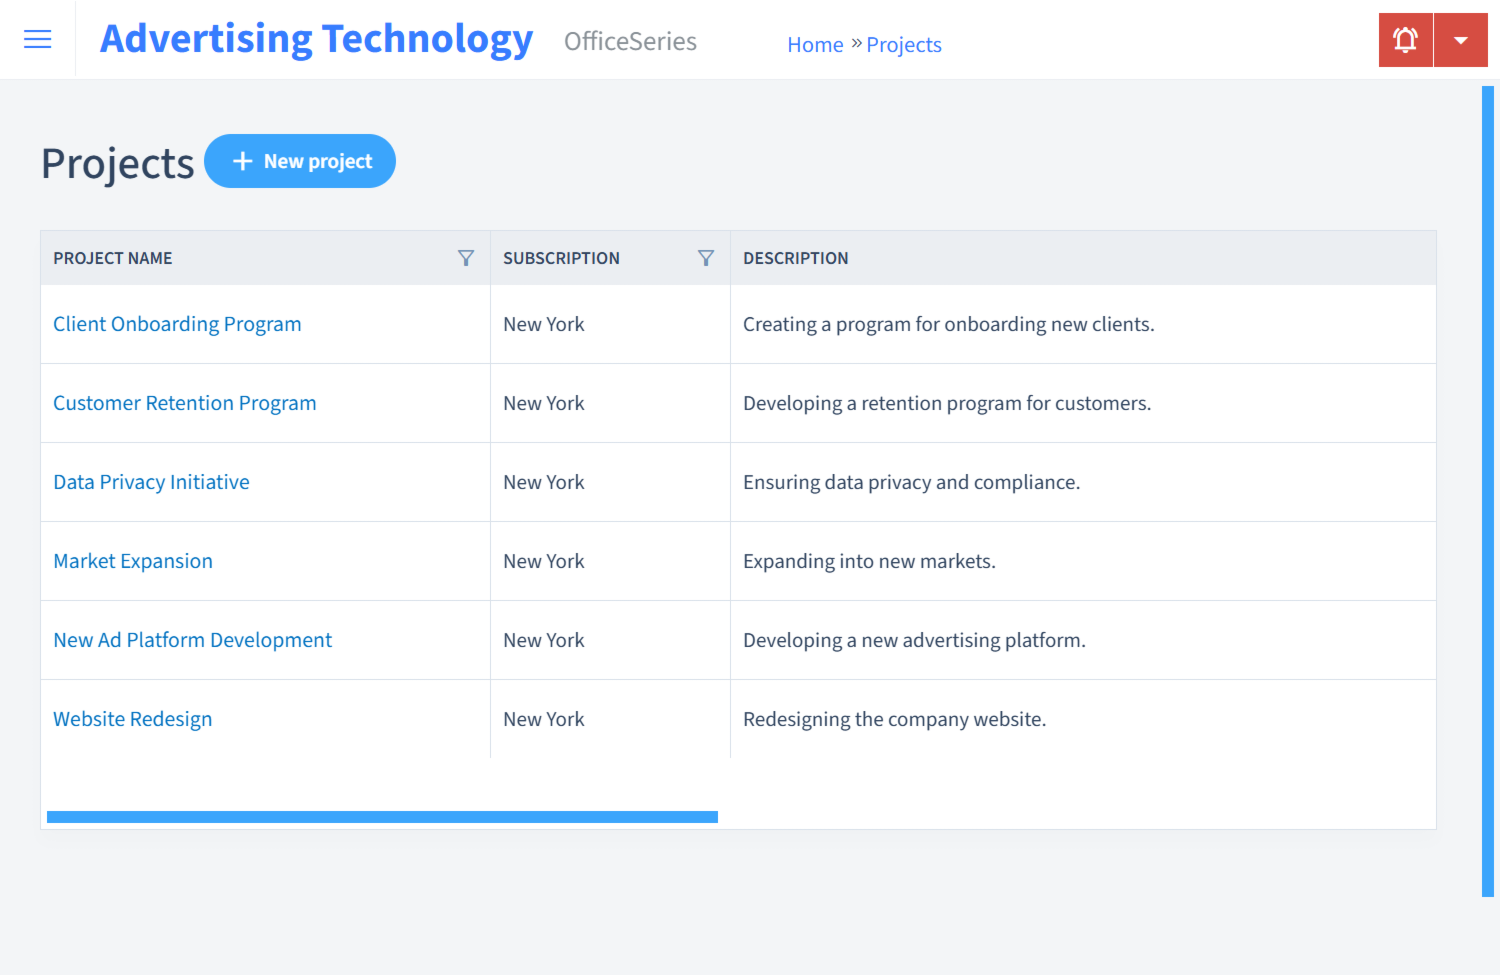Open the Customer Retention Program project
The width and height of the screenshot is (1500, 975).
point(184,402)
